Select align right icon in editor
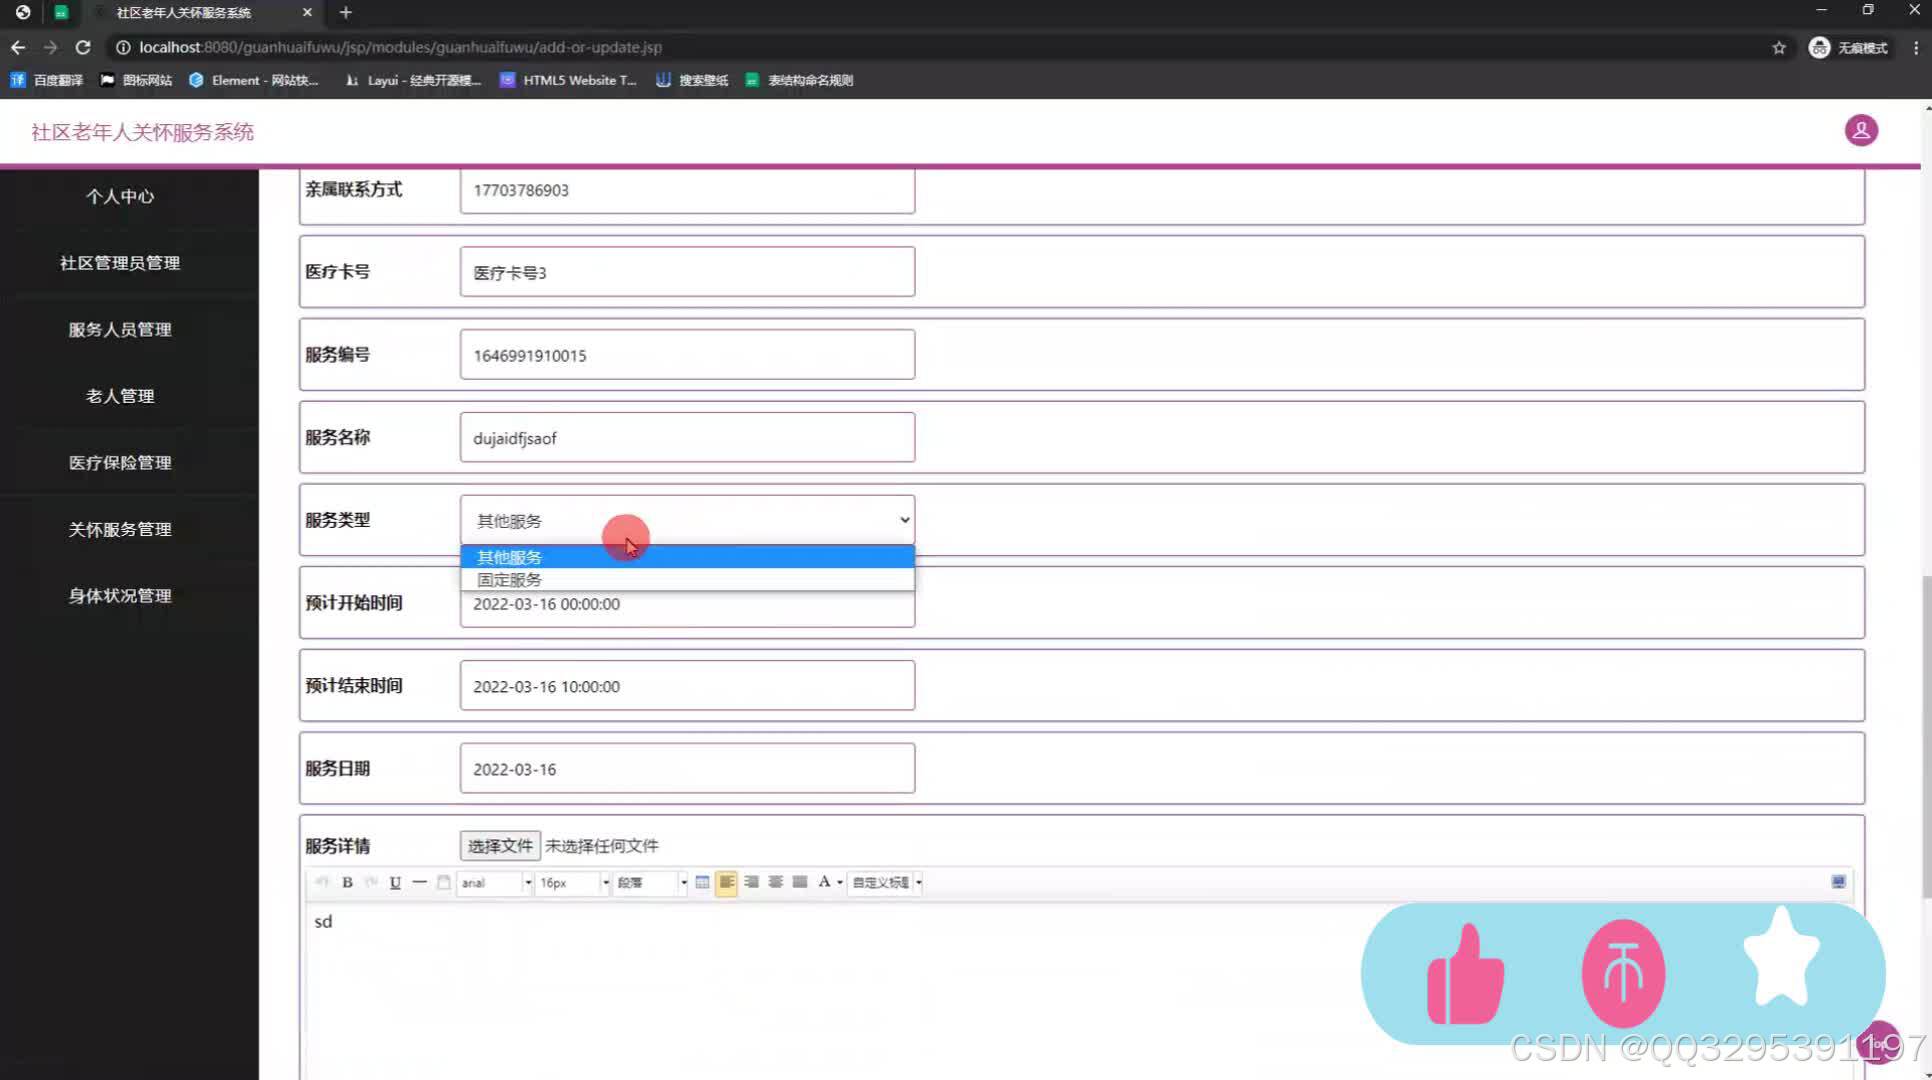The image size is (1932, 1080). pos(751,882)
